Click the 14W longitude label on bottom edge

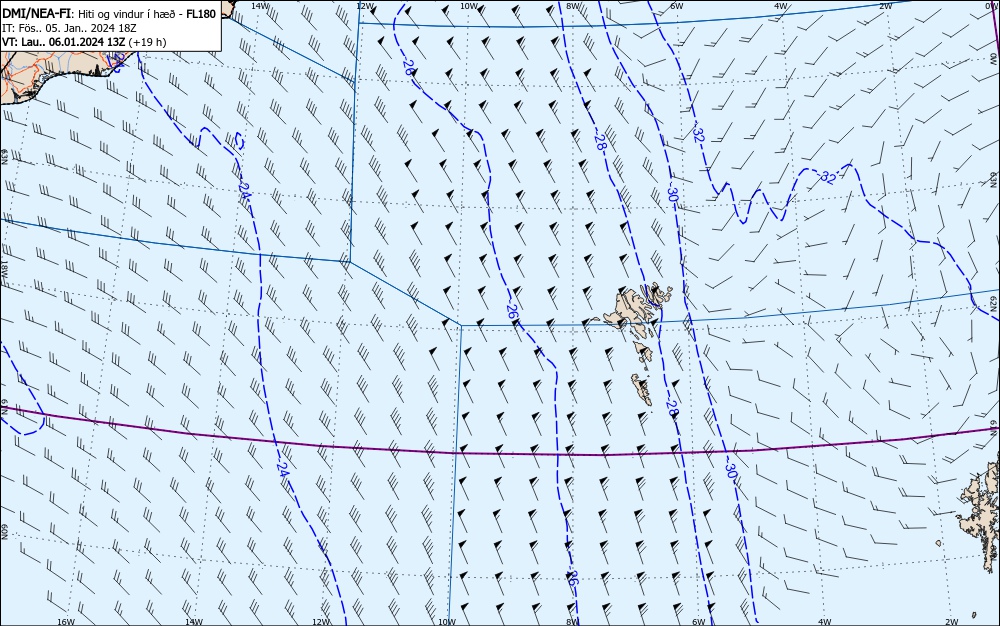[194, 622]
